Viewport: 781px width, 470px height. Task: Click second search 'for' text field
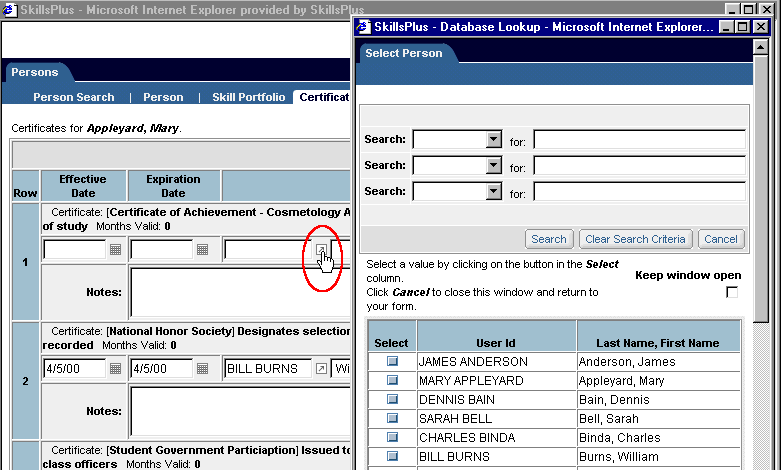[640, 165]
